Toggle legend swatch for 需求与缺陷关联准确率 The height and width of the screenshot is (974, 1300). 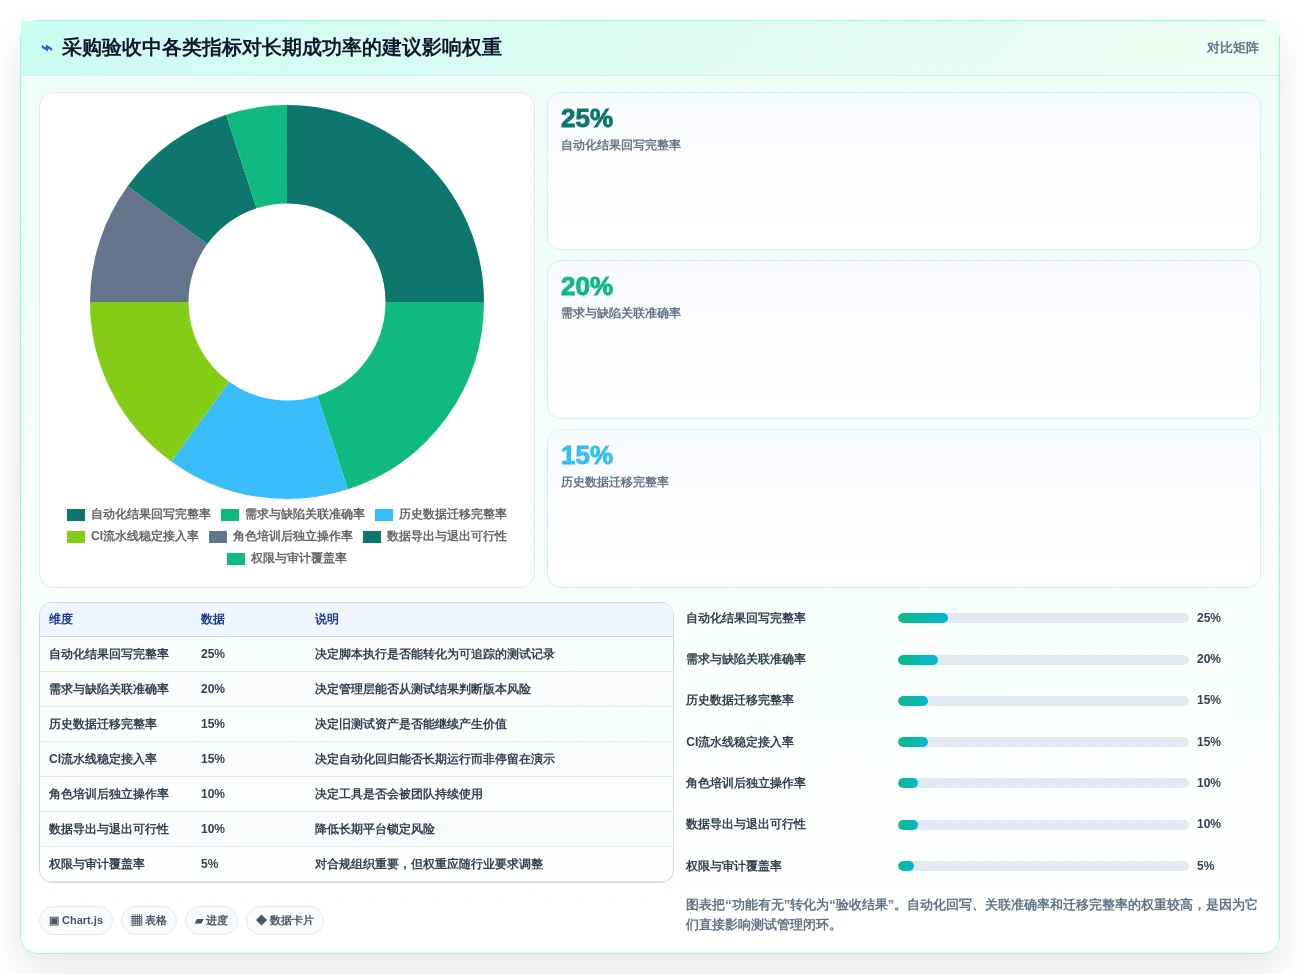pyautogui.click(x=230, y=515)
